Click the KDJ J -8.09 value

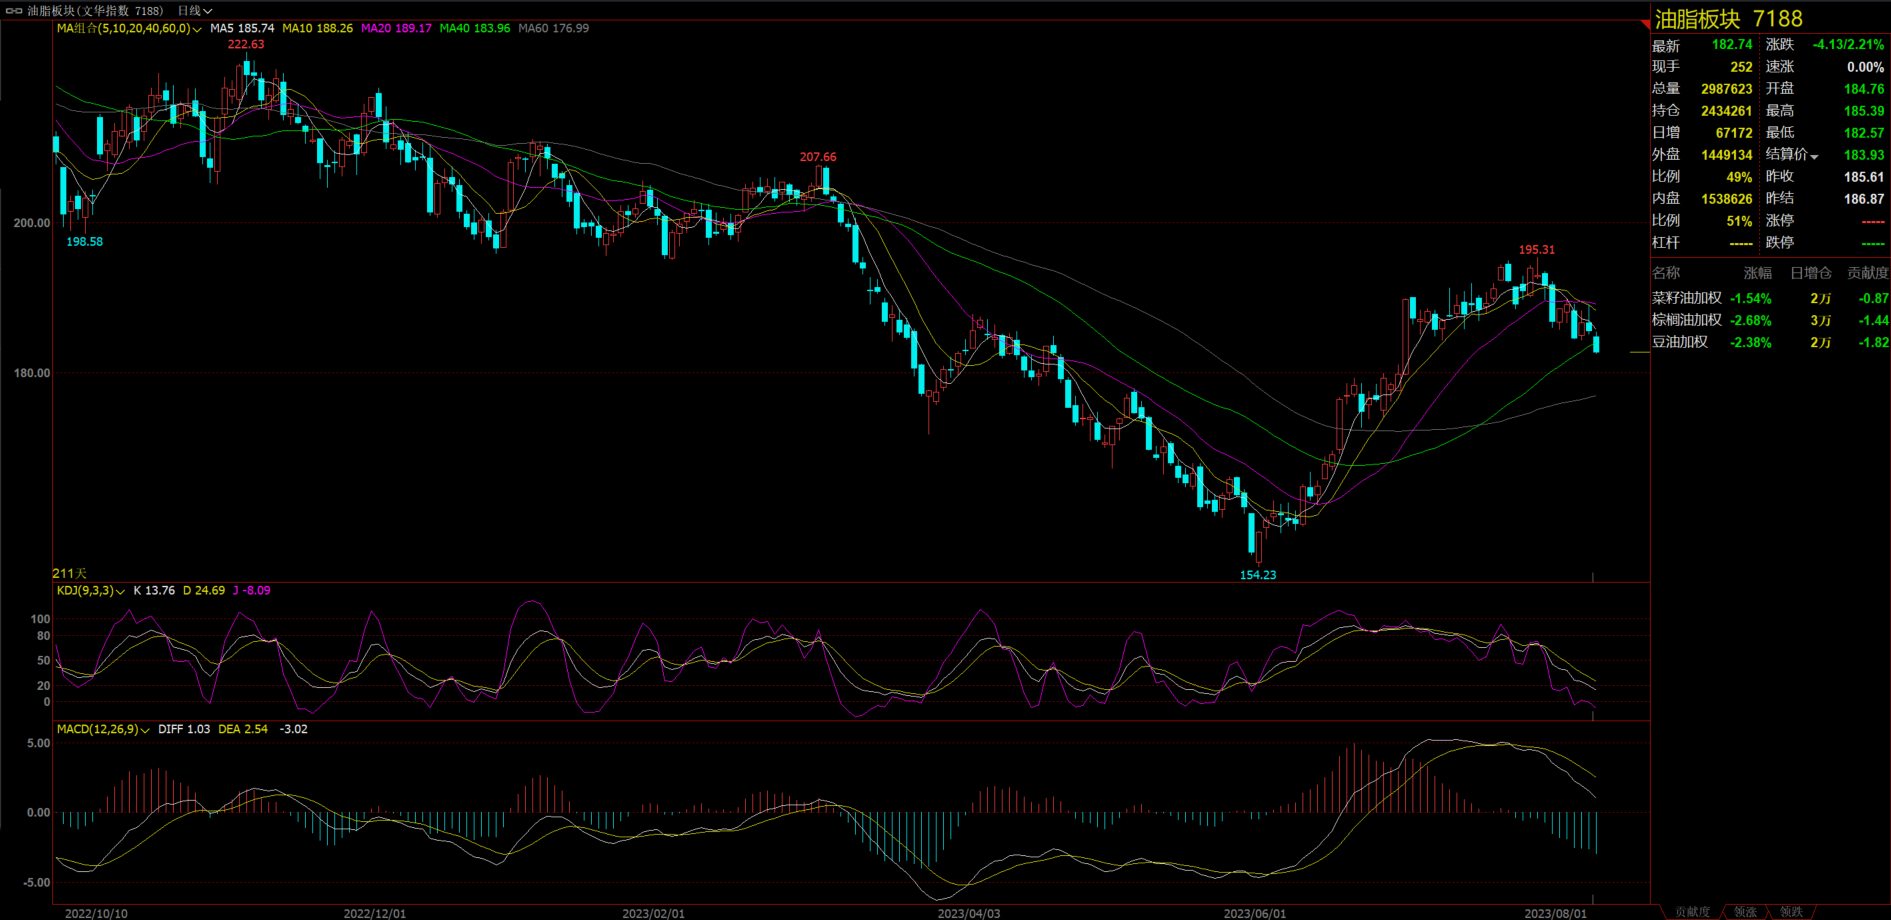click(251, 591)
